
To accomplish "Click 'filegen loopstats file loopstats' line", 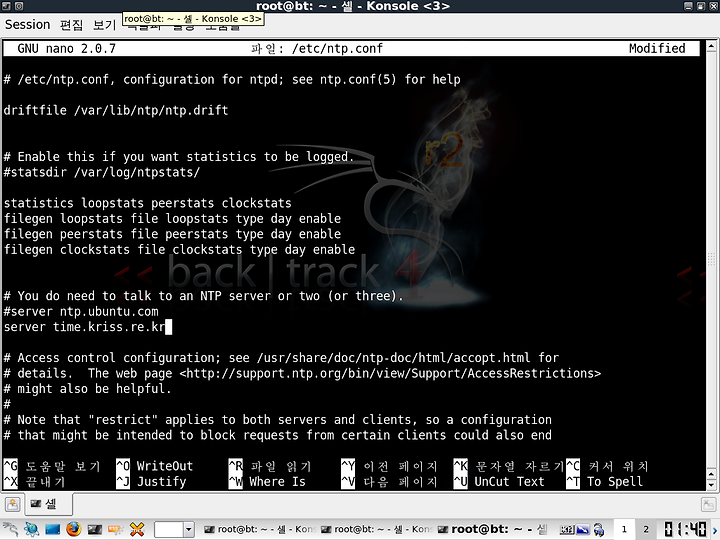I will (x=172, y=219).
